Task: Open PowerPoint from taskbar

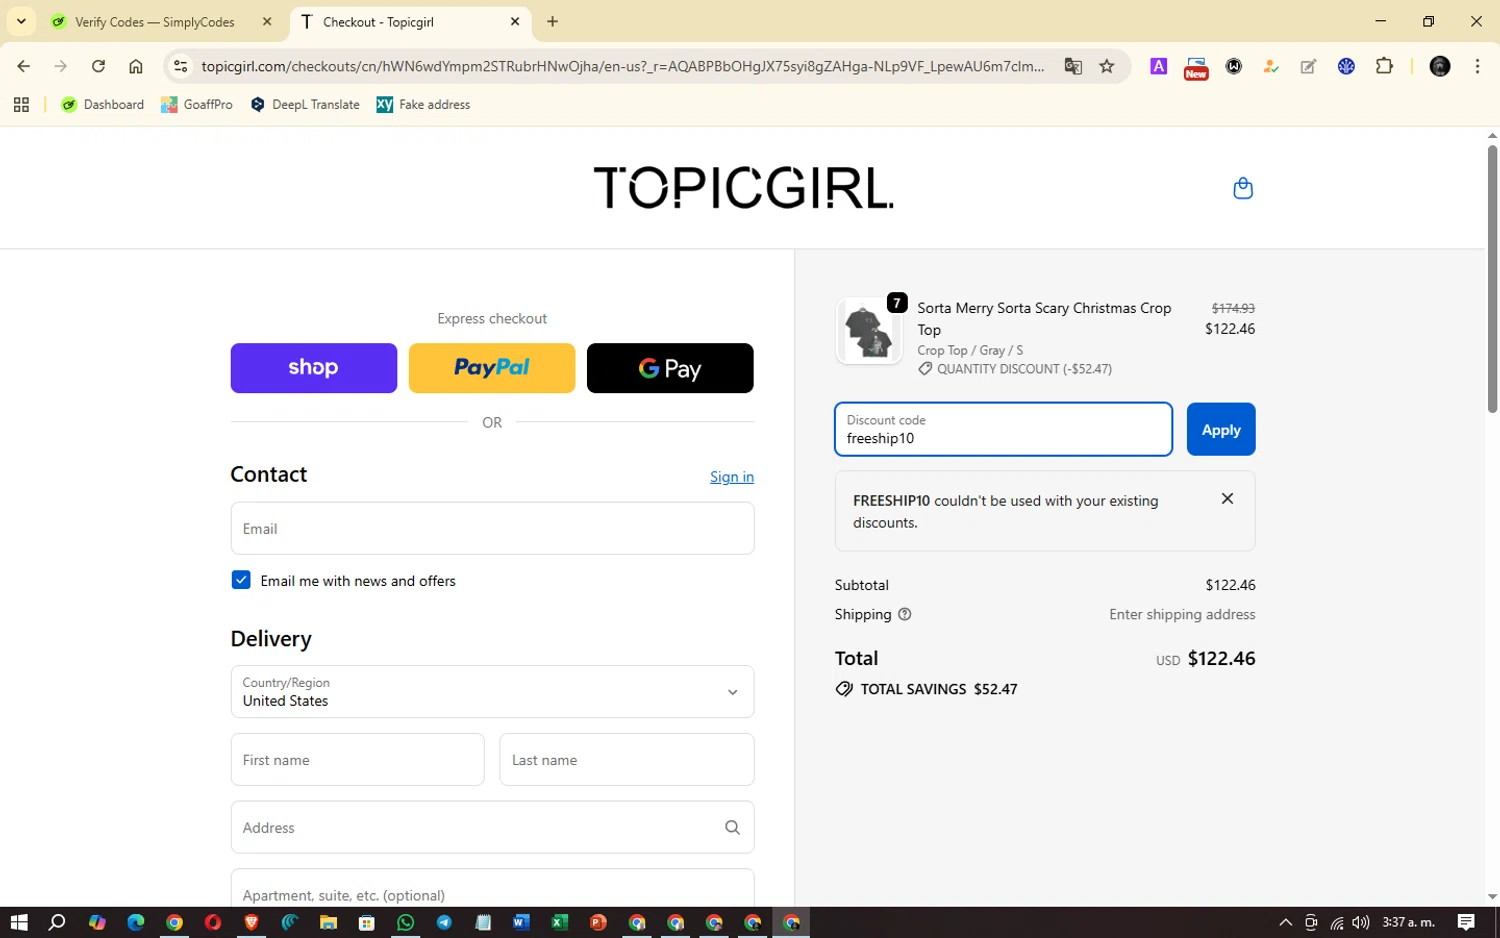Action: pos(598,922)
